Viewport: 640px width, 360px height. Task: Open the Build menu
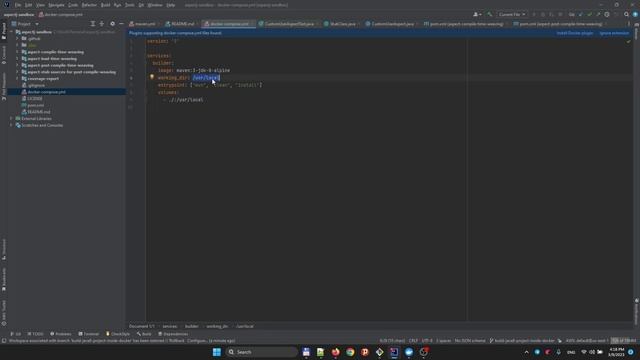coord(105,5)
